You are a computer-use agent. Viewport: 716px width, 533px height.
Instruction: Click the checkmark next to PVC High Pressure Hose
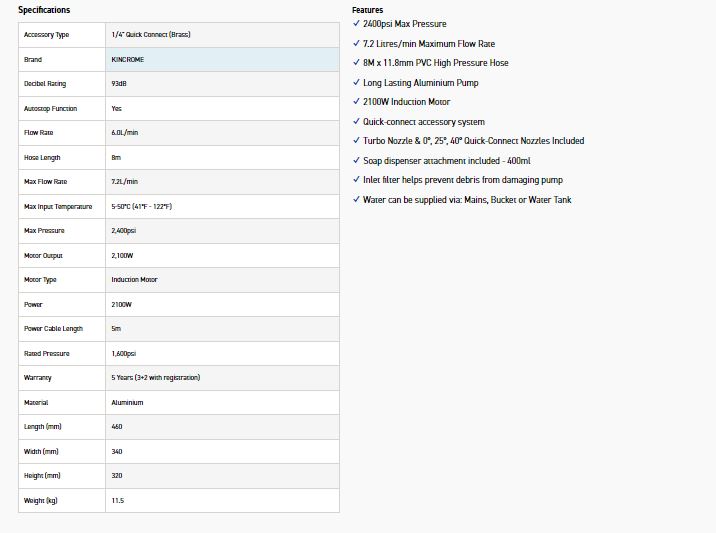[x=356, y=63]
